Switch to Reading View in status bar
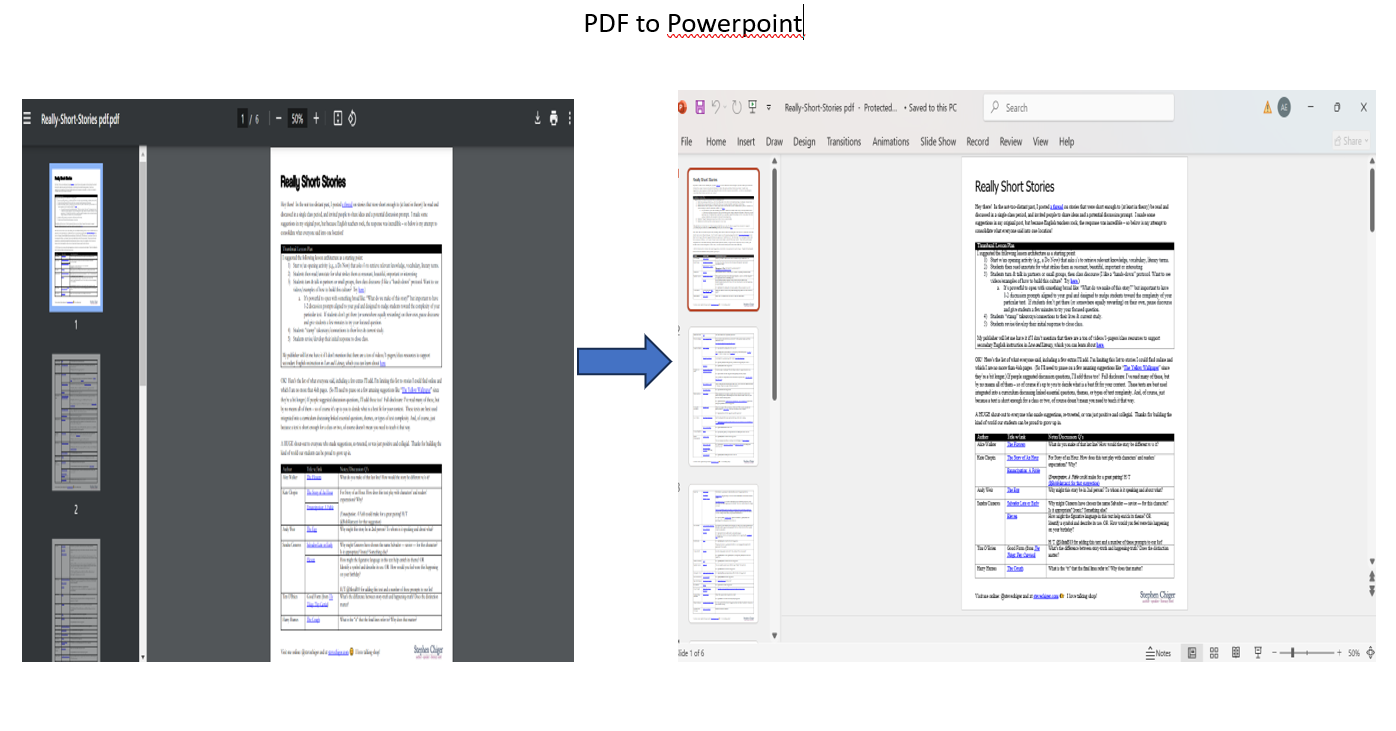 (1236, 652)
